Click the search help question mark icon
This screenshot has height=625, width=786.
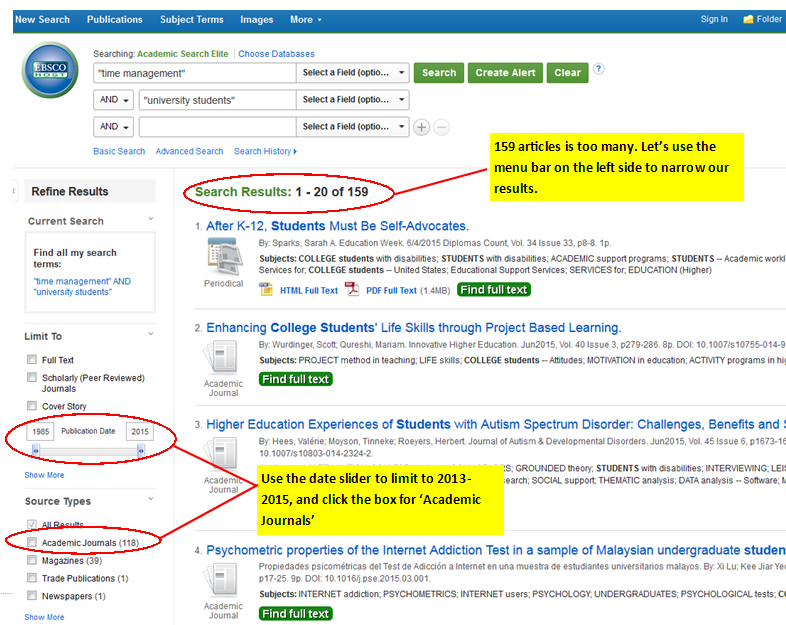coord(598,69)
